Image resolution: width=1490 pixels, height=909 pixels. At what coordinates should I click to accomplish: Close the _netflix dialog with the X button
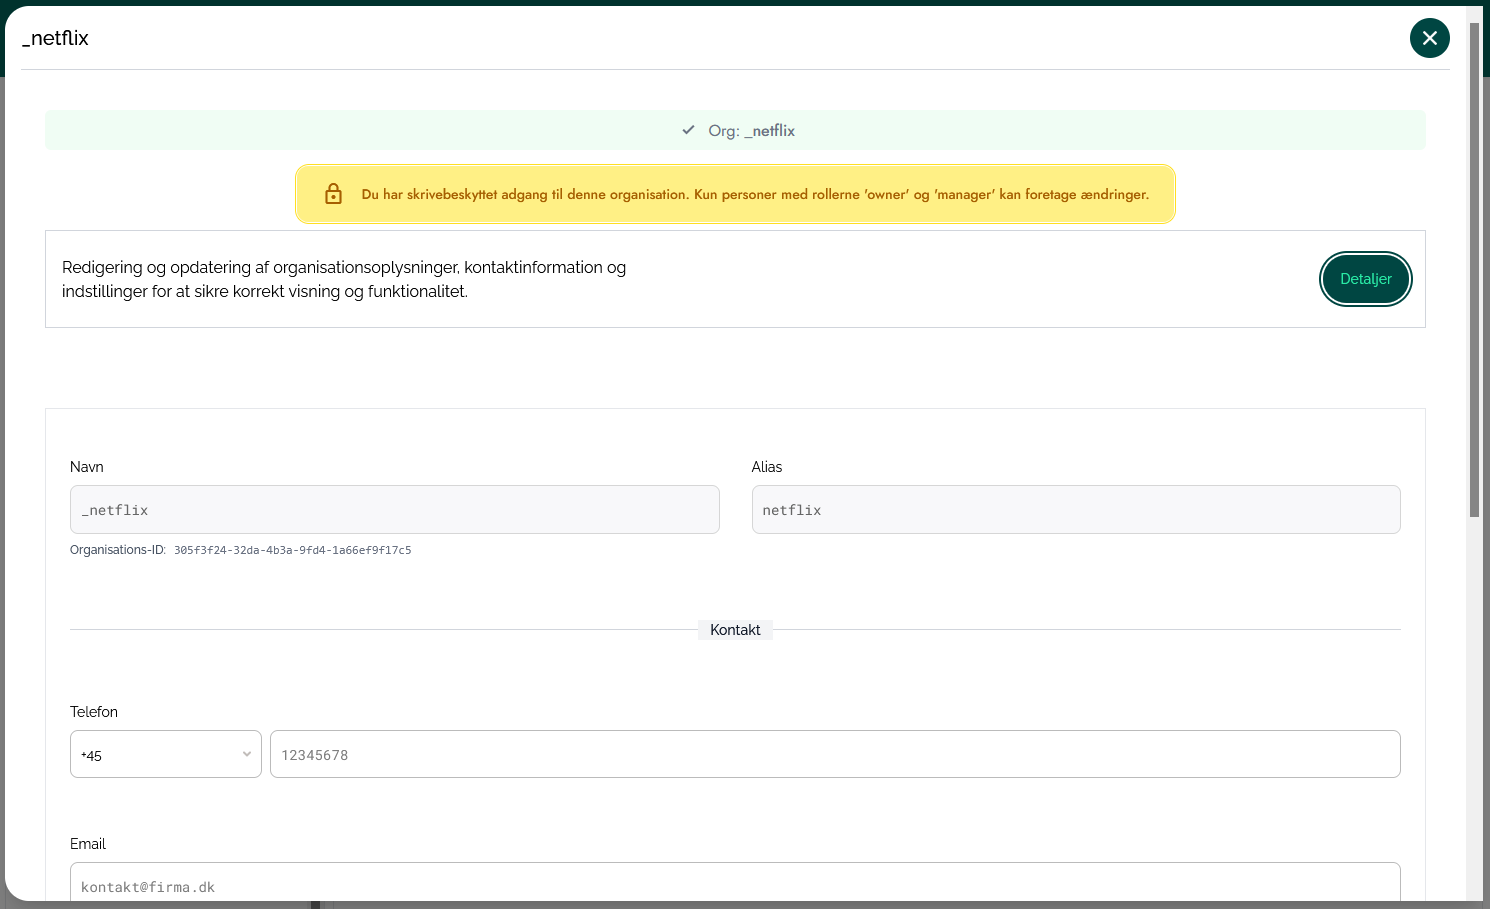click(1429, 38)
